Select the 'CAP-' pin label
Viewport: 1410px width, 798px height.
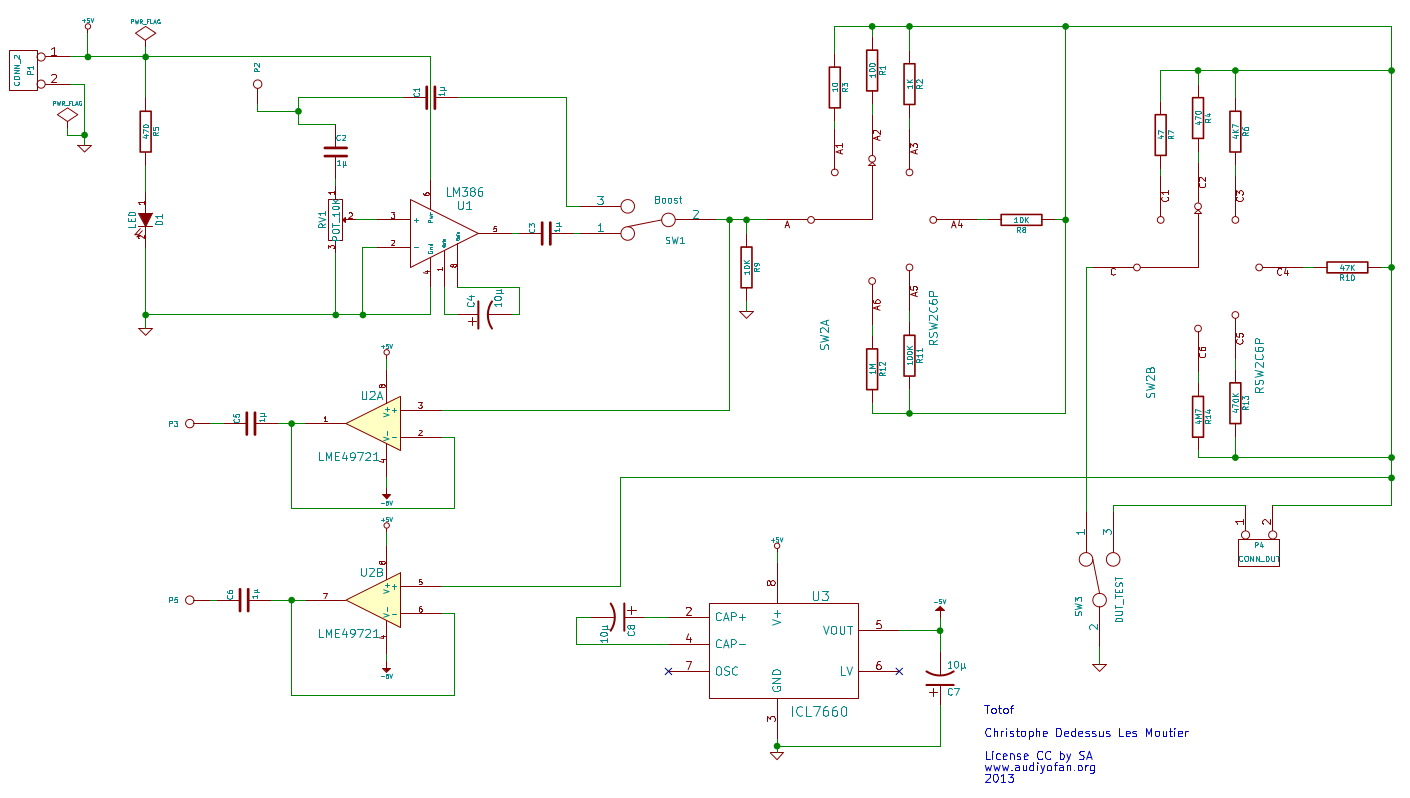tap(732, 644)
